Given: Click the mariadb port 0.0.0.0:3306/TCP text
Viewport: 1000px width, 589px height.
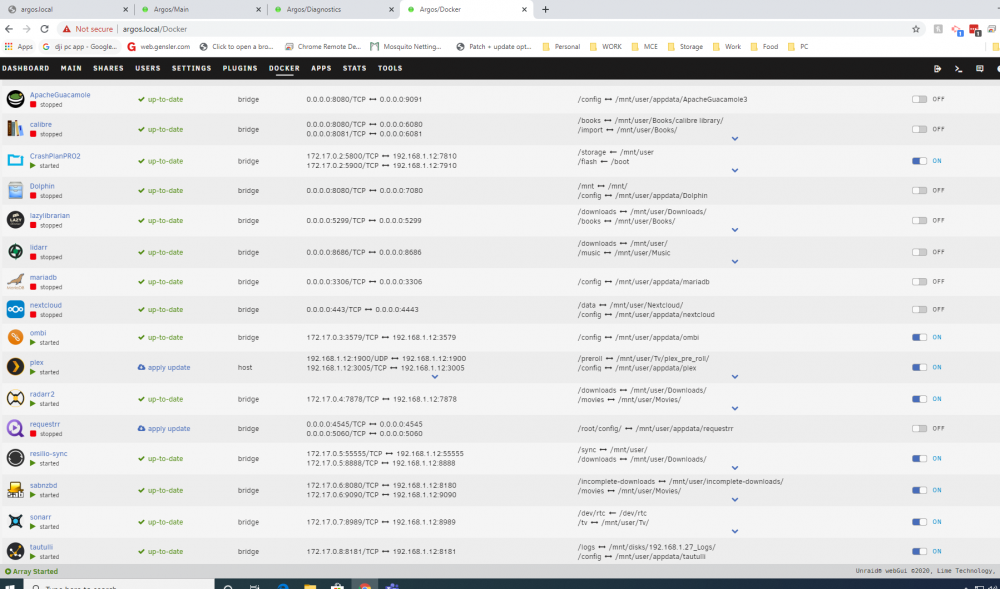Looking at the screenshot, I should pos(336,281).
